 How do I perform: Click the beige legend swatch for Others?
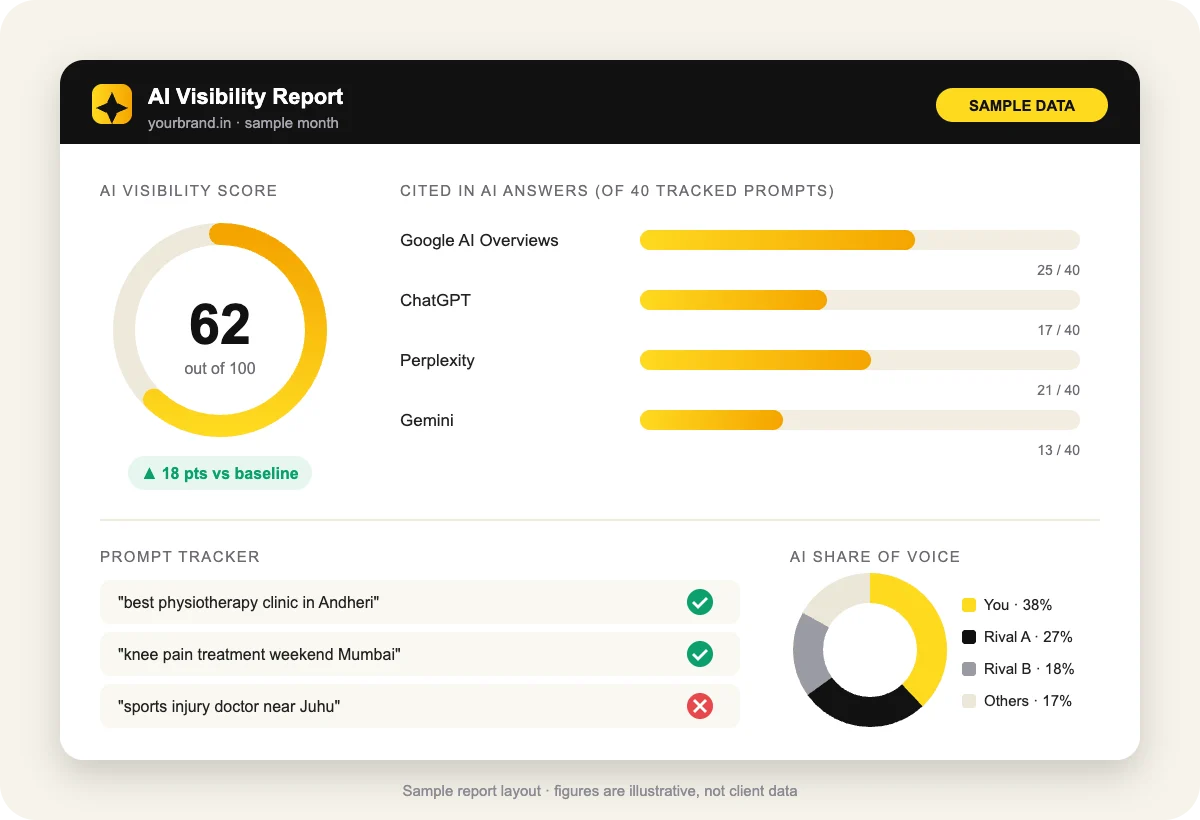pos(968,701)
